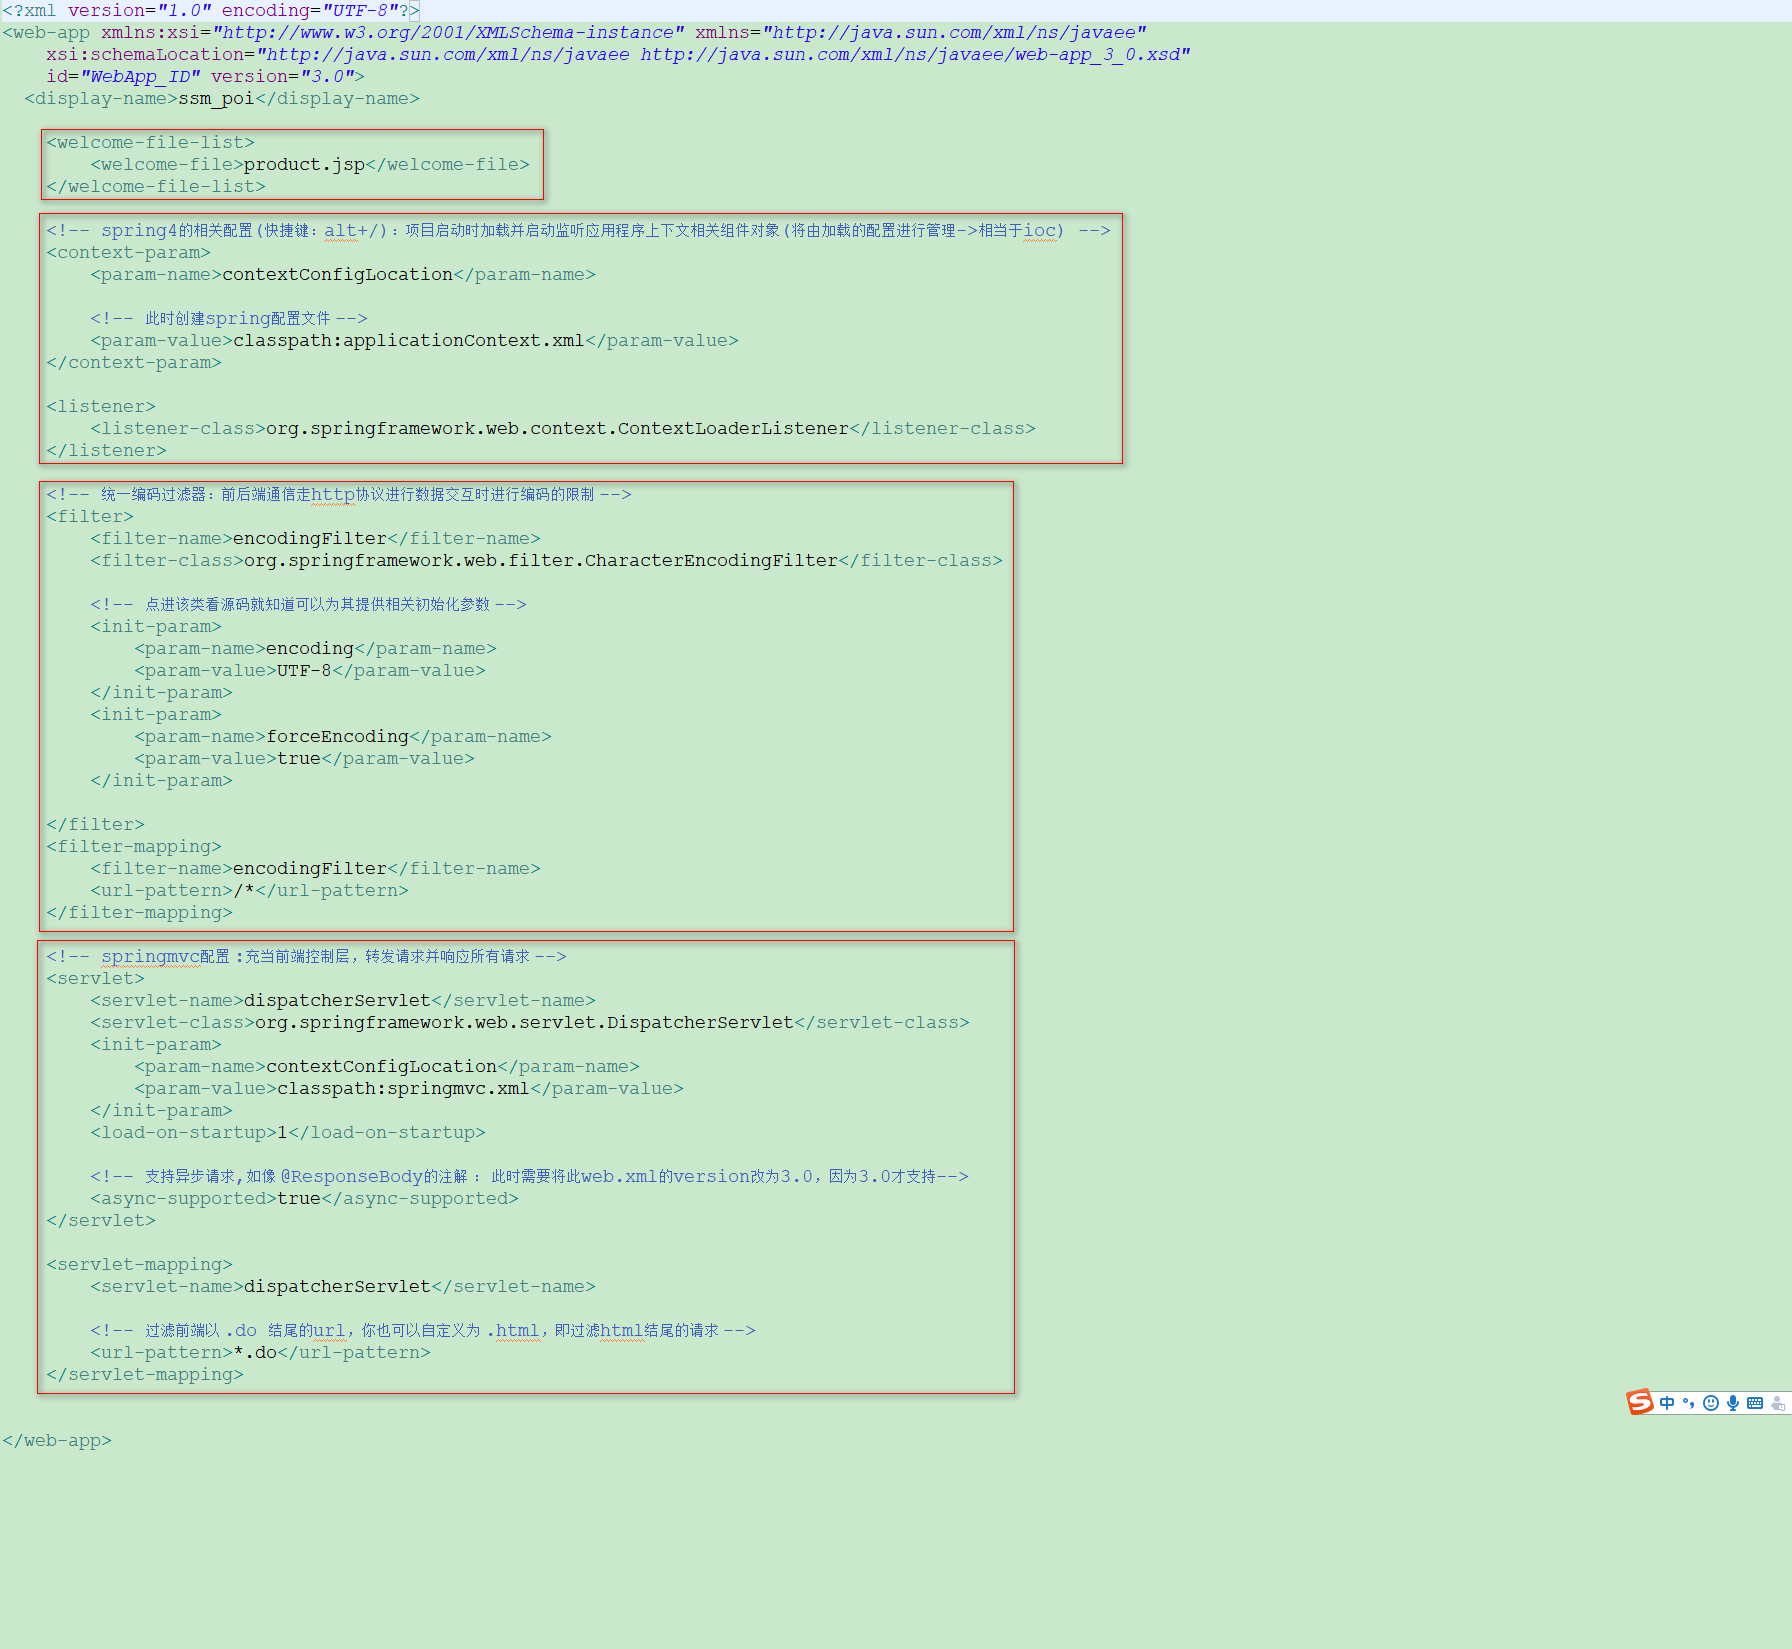Click the spring4 configuration comment line
This screenshot has height=1649, width=1792.
[578, 231]
